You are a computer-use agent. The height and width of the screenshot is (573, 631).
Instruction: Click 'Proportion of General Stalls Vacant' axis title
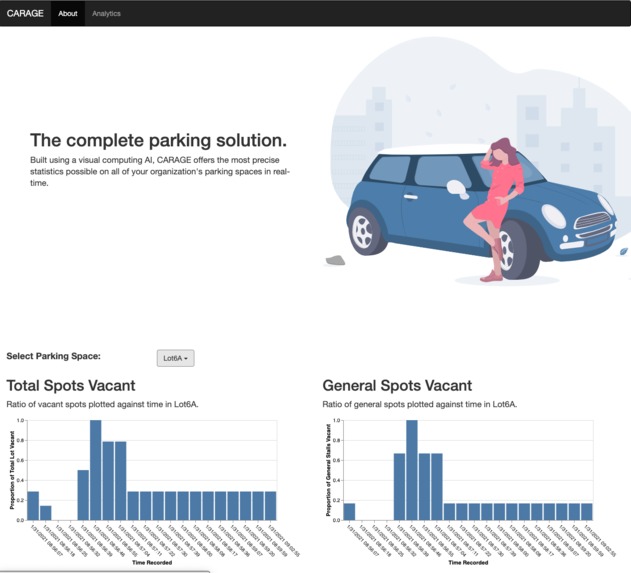[328, 470]
